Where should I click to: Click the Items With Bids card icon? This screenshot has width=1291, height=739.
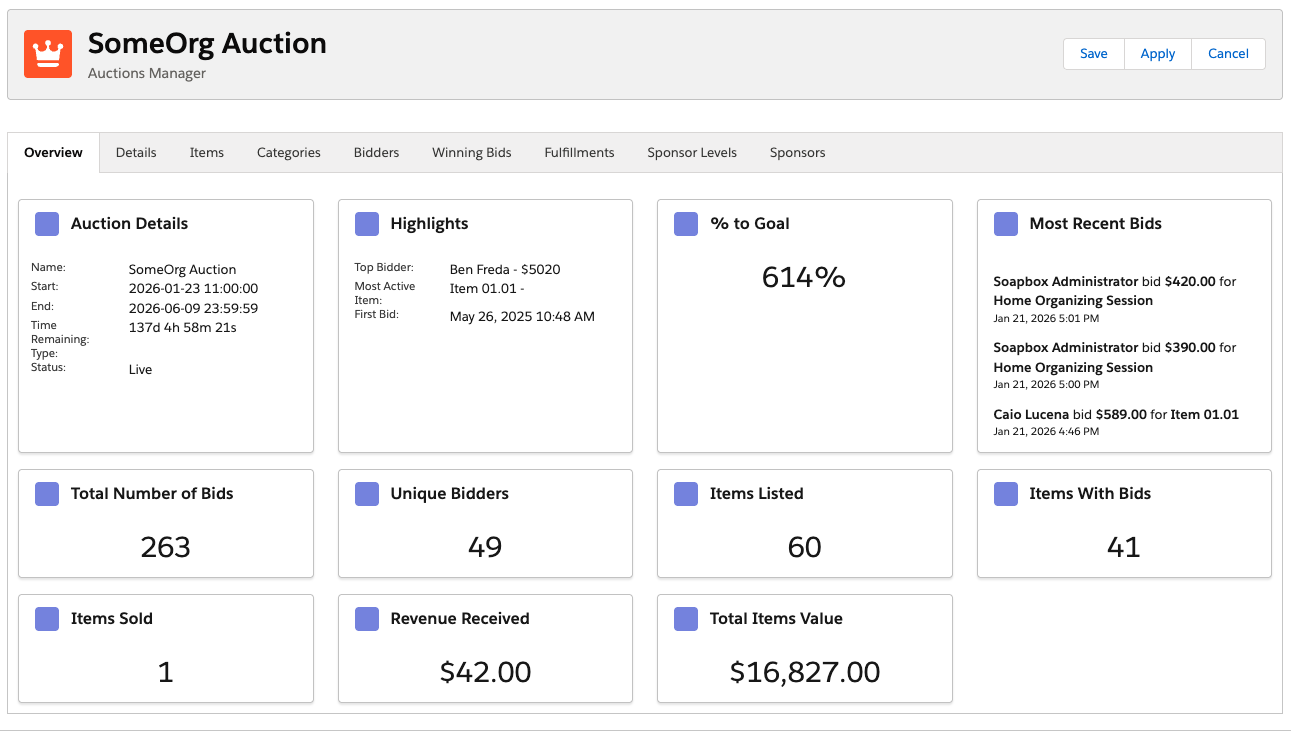tap(1006, 494)
